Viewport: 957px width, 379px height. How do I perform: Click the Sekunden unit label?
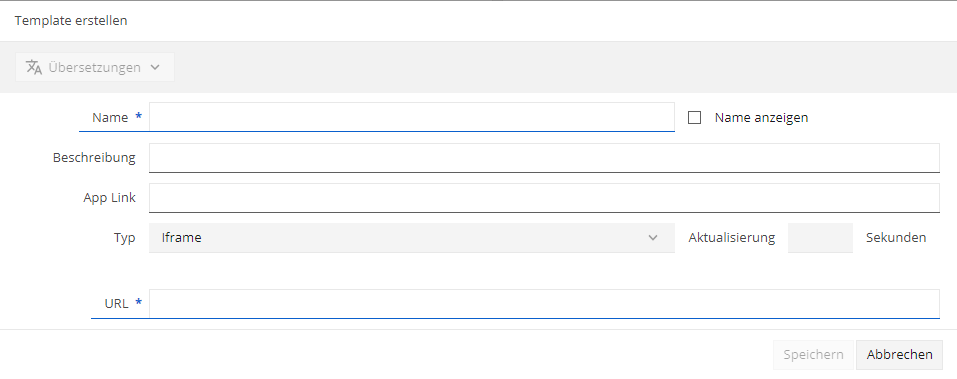pyautogui.click(x=896, y=238)
